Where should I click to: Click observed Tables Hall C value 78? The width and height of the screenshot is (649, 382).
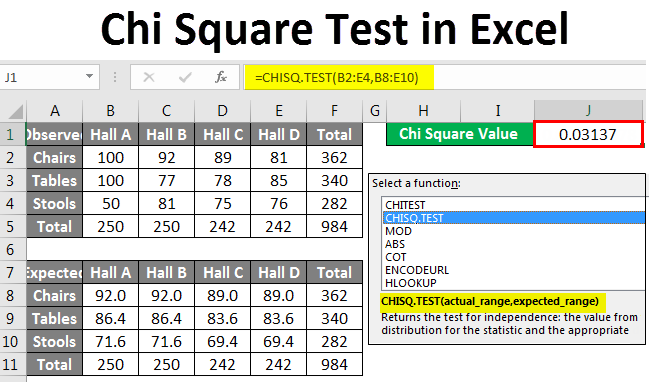[222, 180]
